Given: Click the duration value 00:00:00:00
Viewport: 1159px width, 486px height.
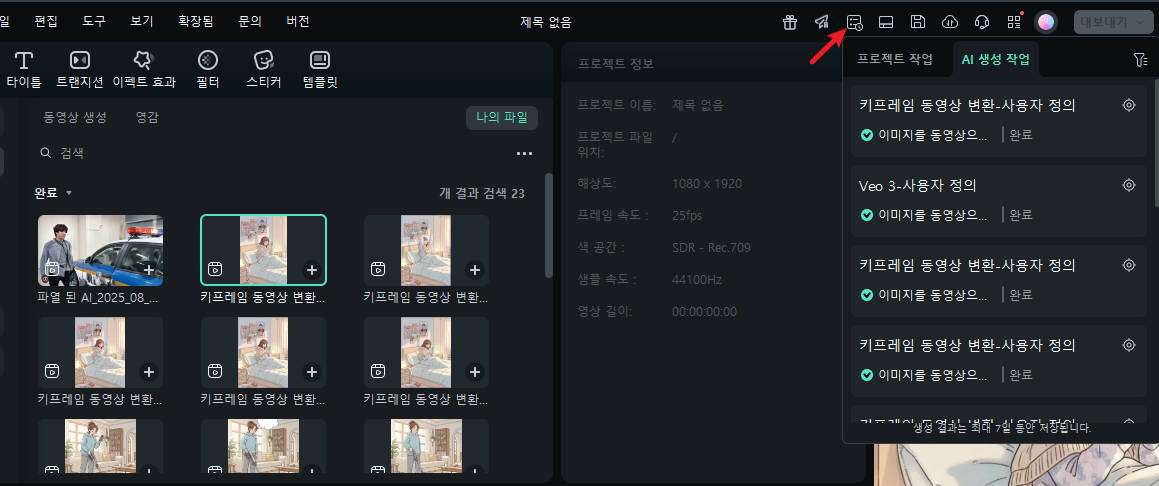Looking at the screenshot, I should (704, 312).
